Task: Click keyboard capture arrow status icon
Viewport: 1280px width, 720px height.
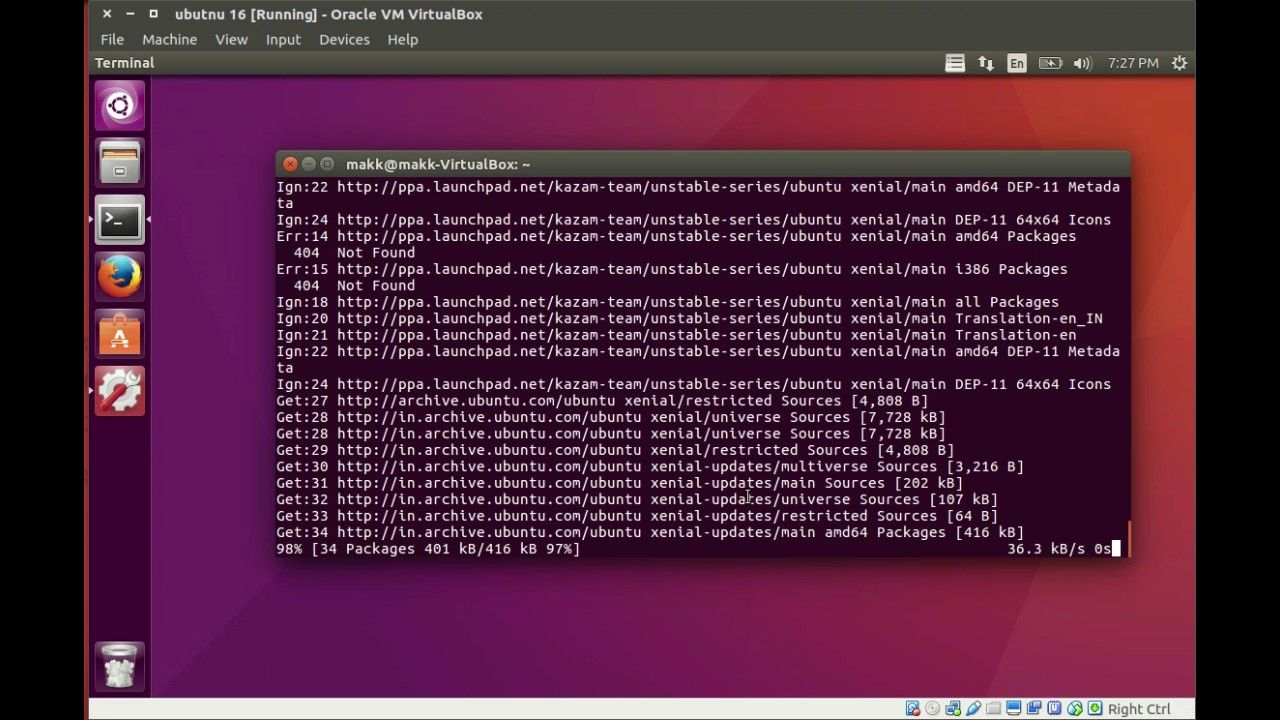Action: 1095,709
